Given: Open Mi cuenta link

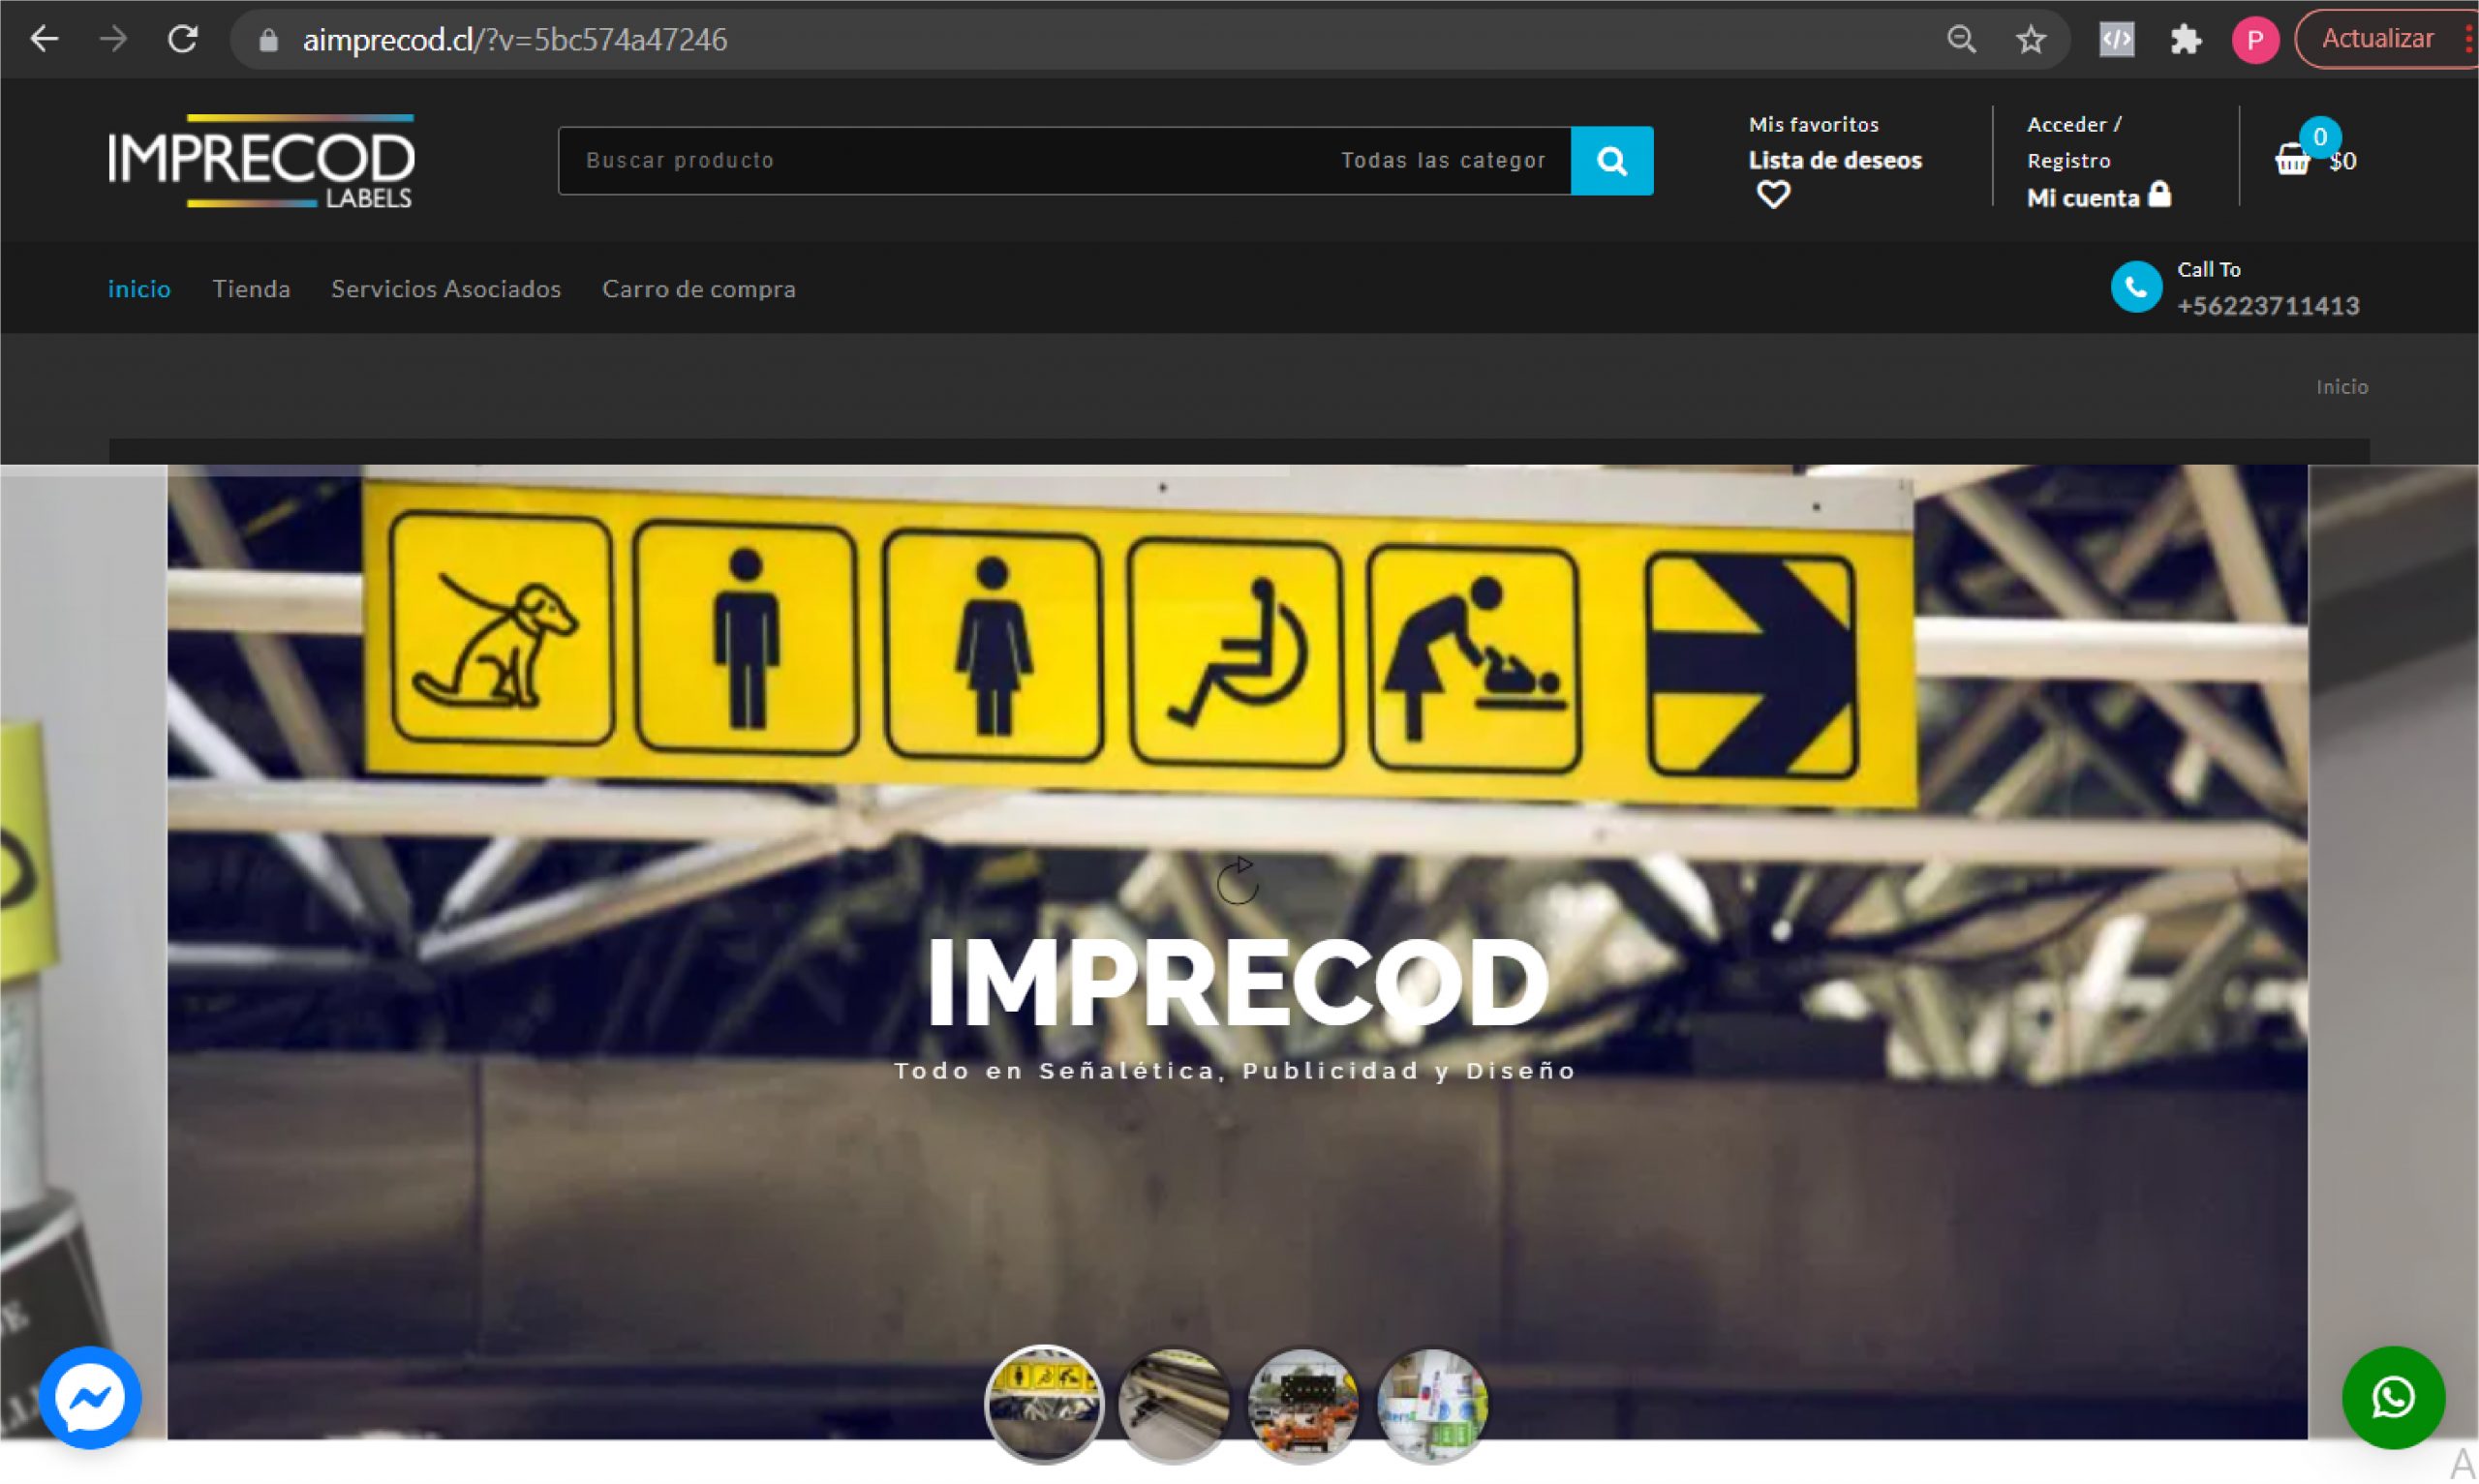Looking at the screenshot, I should pos(2082,198).
